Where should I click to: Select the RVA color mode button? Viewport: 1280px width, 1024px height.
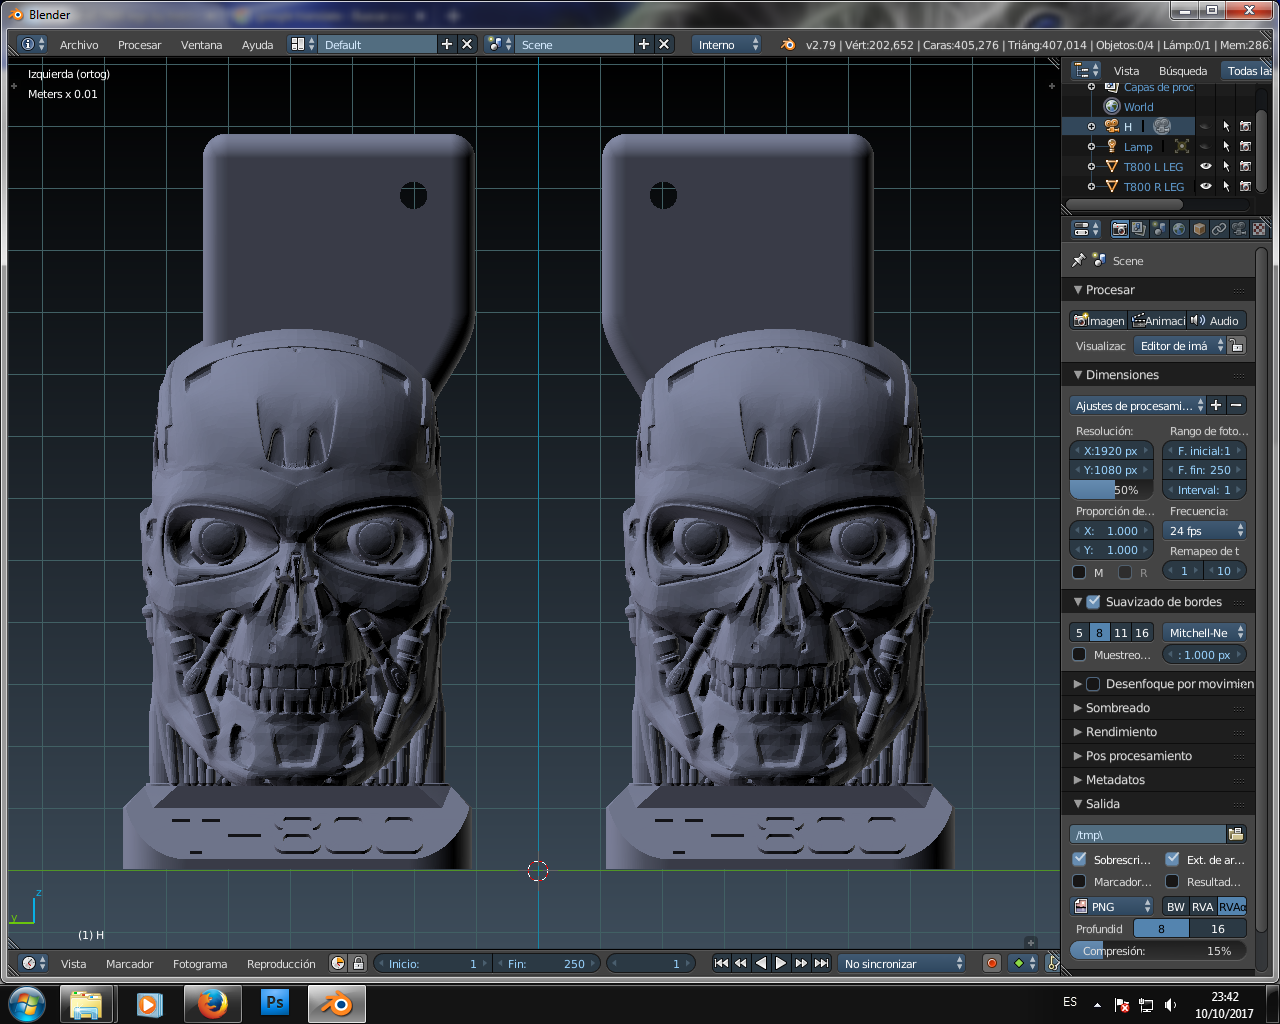[x=1202, y=907]
